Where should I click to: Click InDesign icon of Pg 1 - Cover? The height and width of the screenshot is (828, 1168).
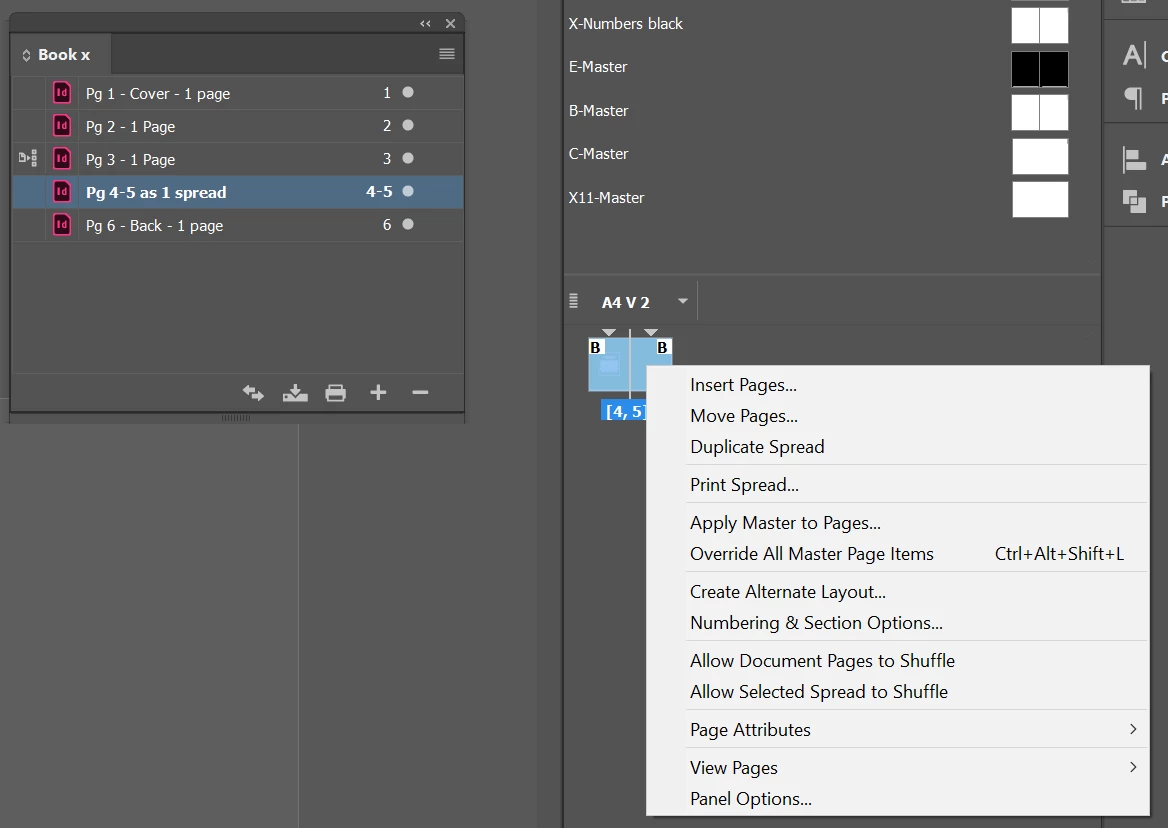[x=62, y=93]
